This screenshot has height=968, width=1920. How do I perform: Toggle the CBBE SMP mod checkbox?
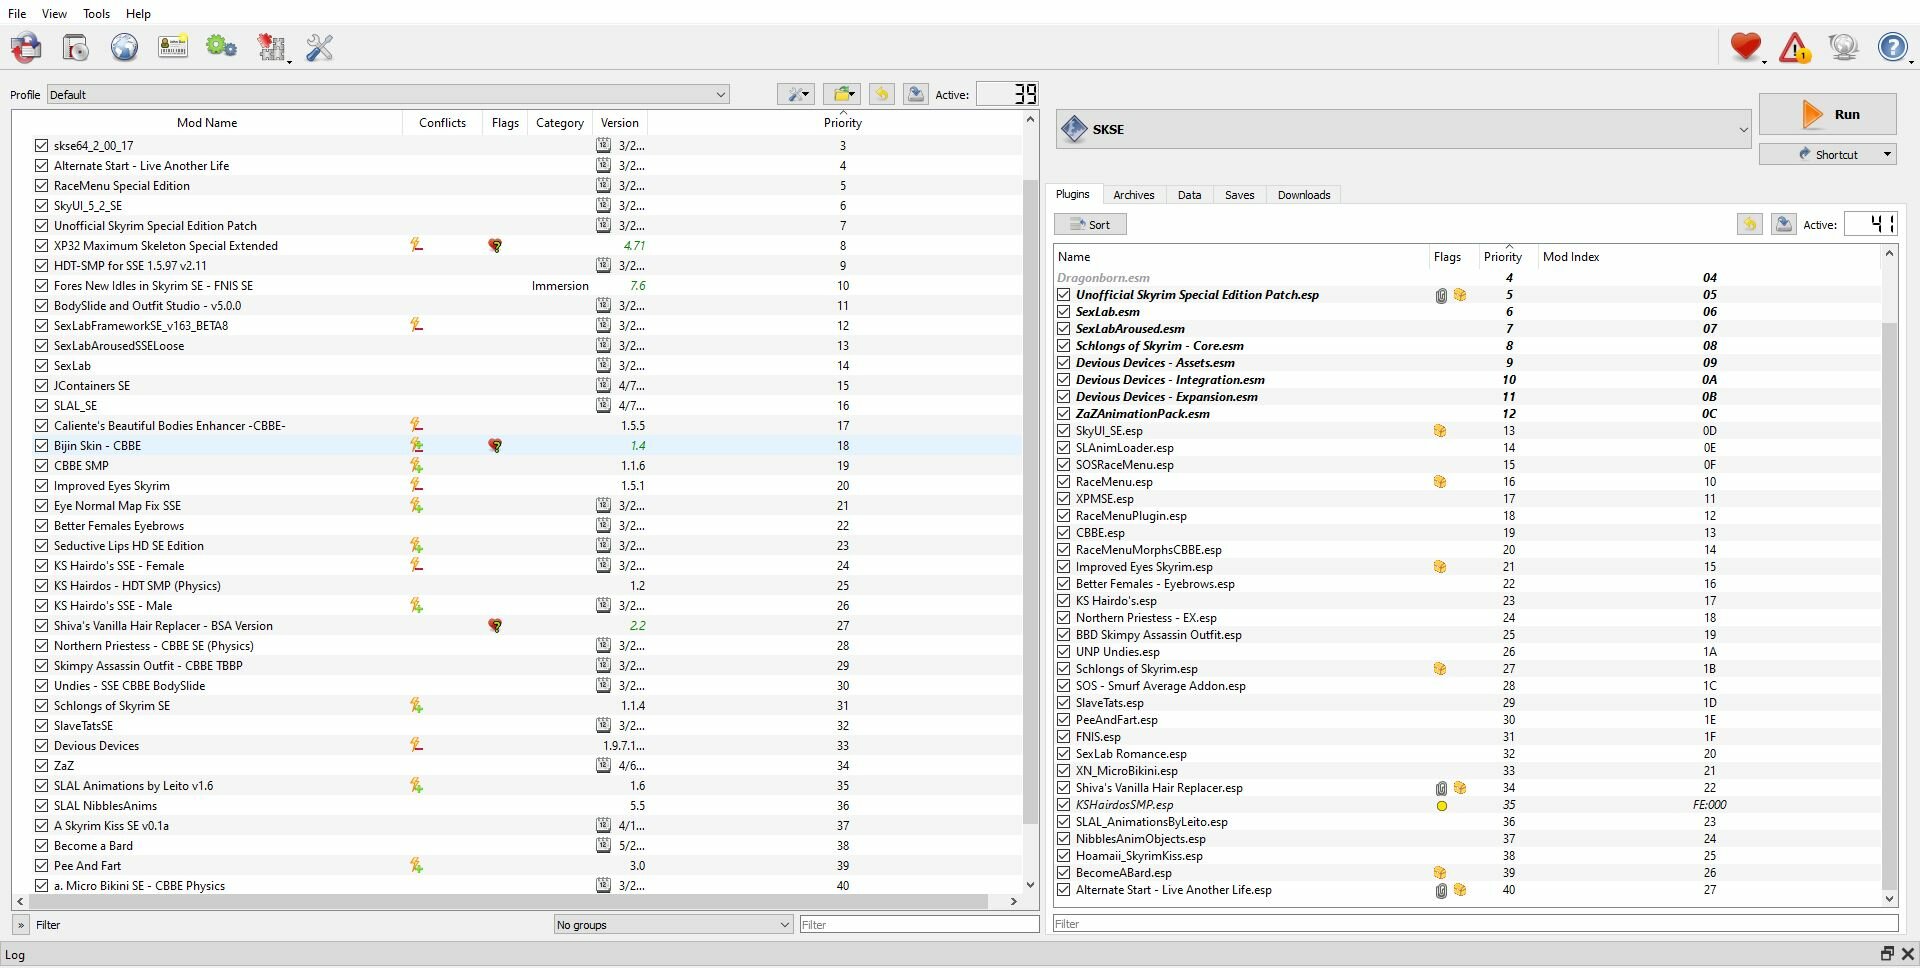point(41,466)
